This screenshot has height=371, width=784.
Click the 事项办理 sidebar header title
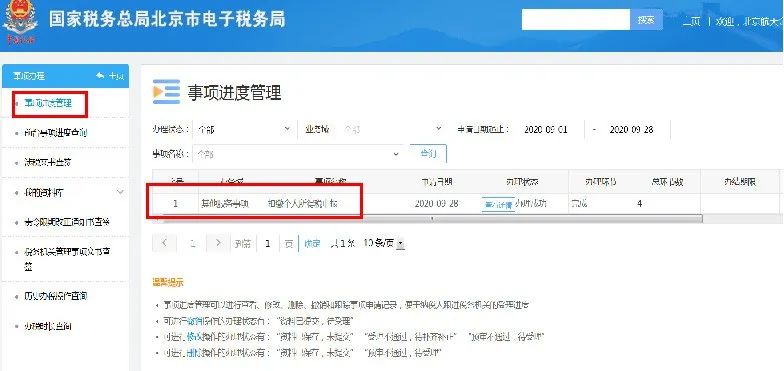(x=29, y=76)
